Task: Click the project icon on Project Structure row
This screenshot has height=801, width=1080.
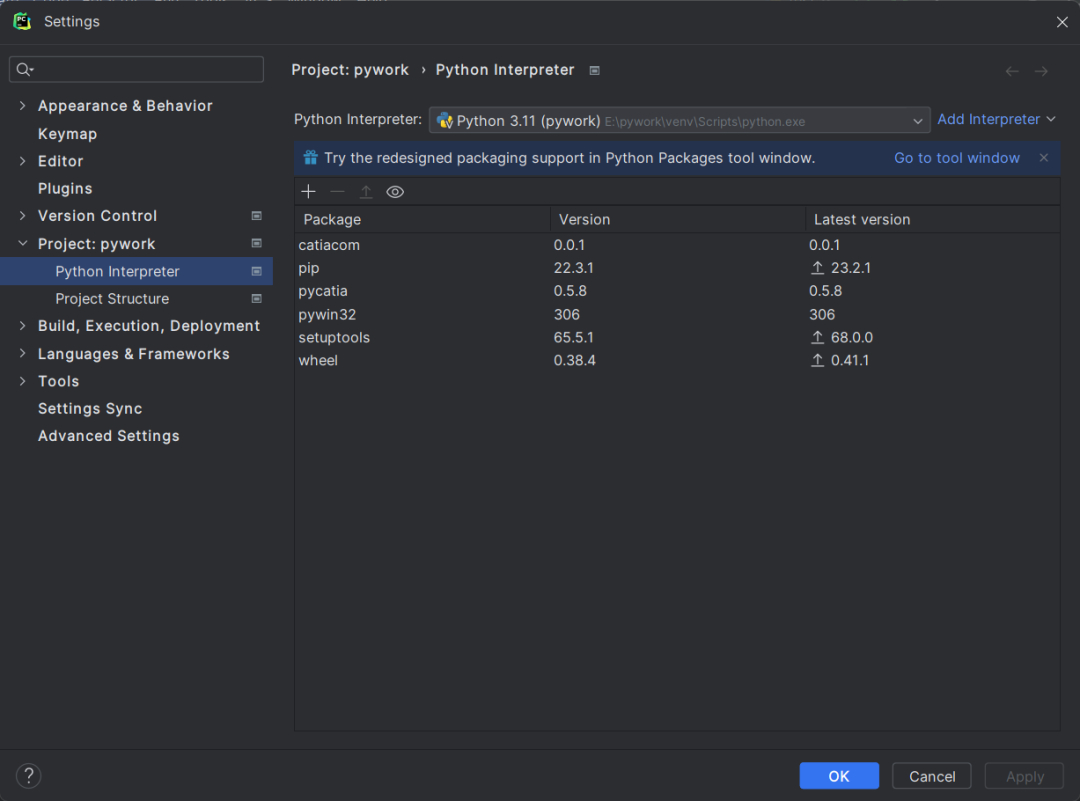Action: [x=256, y=298]
